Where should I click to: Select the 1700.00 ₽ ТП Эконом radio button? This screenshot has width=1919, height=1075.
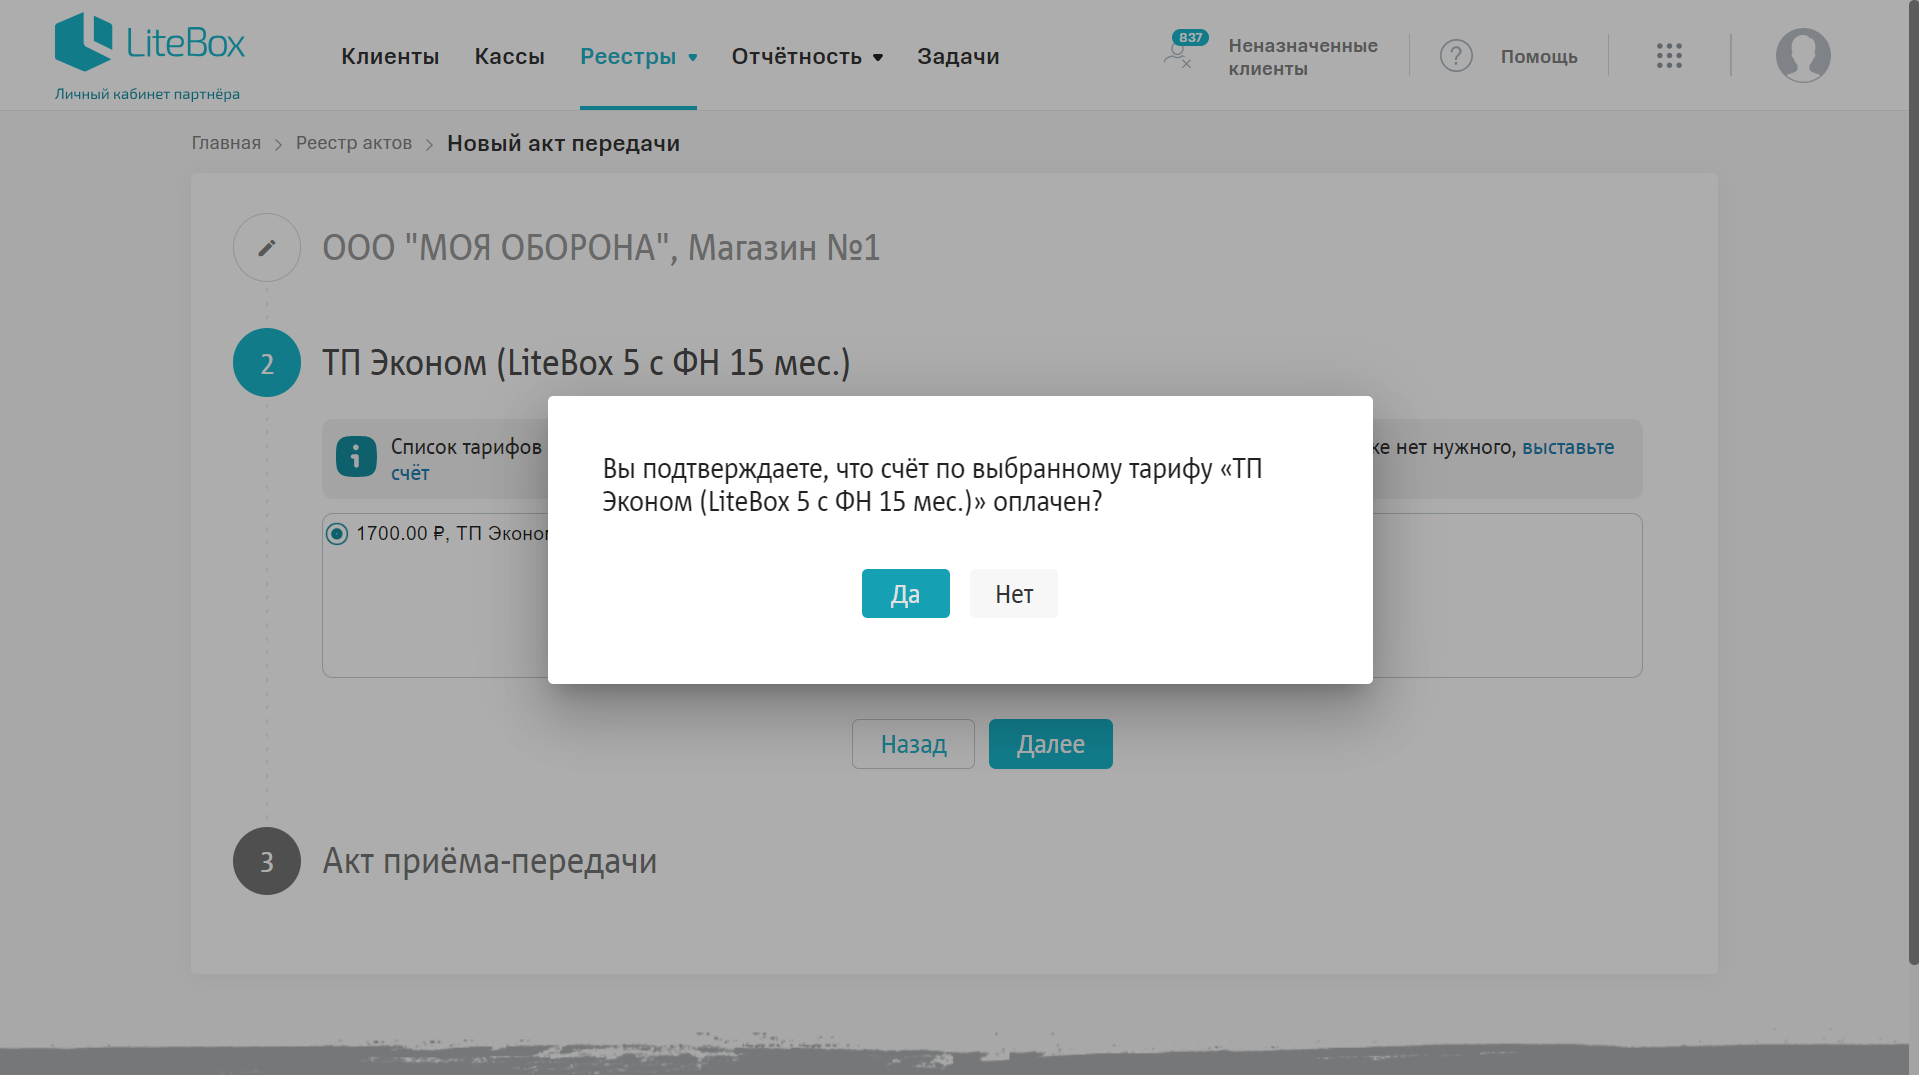click(337, 534)
